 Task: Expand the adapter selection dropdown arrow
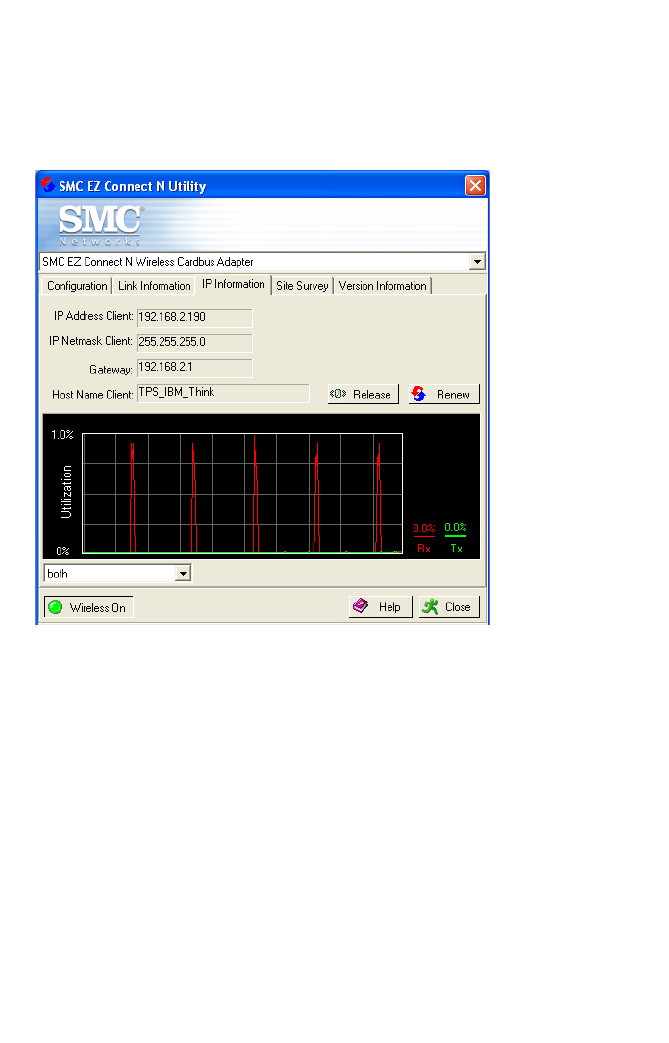tap(477, 262)
